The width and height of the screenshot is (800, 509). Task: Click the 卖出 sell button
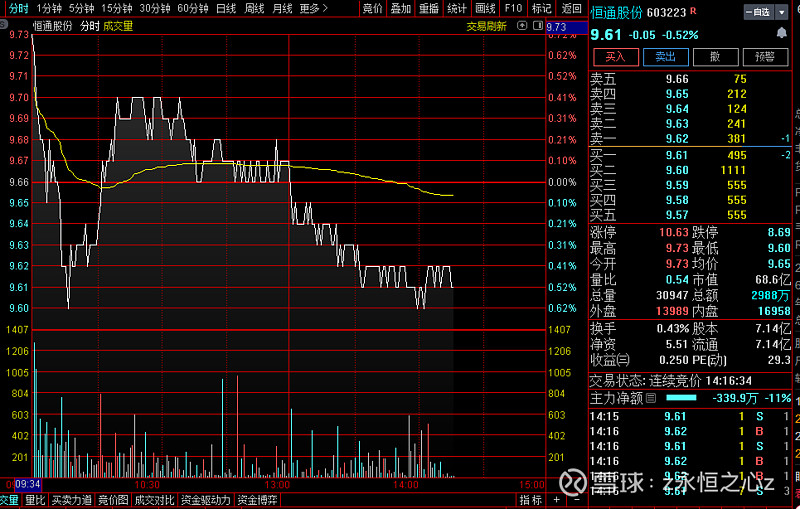coord(665,57)
